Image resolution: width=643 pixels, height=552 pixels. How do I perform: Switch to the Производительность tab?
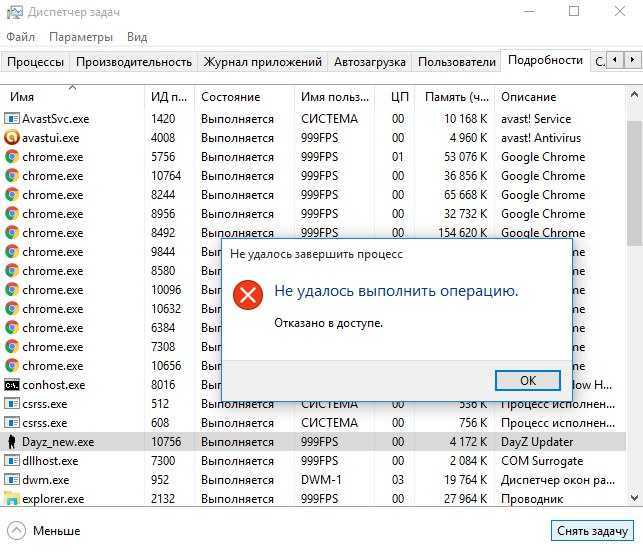[134, 62]
